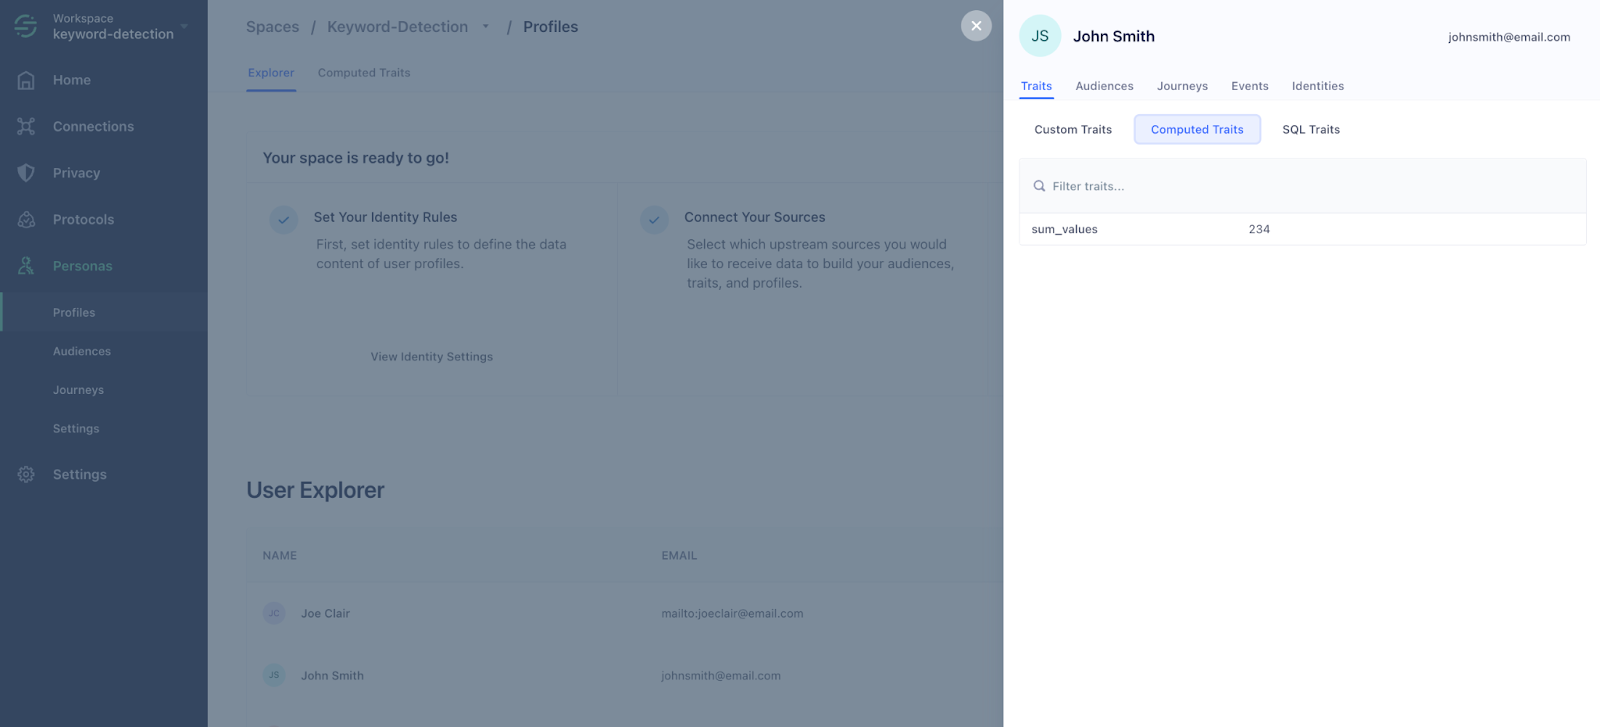Select the Identities tab
This screenshot has height=727, width=1600.
[1317, 86]
